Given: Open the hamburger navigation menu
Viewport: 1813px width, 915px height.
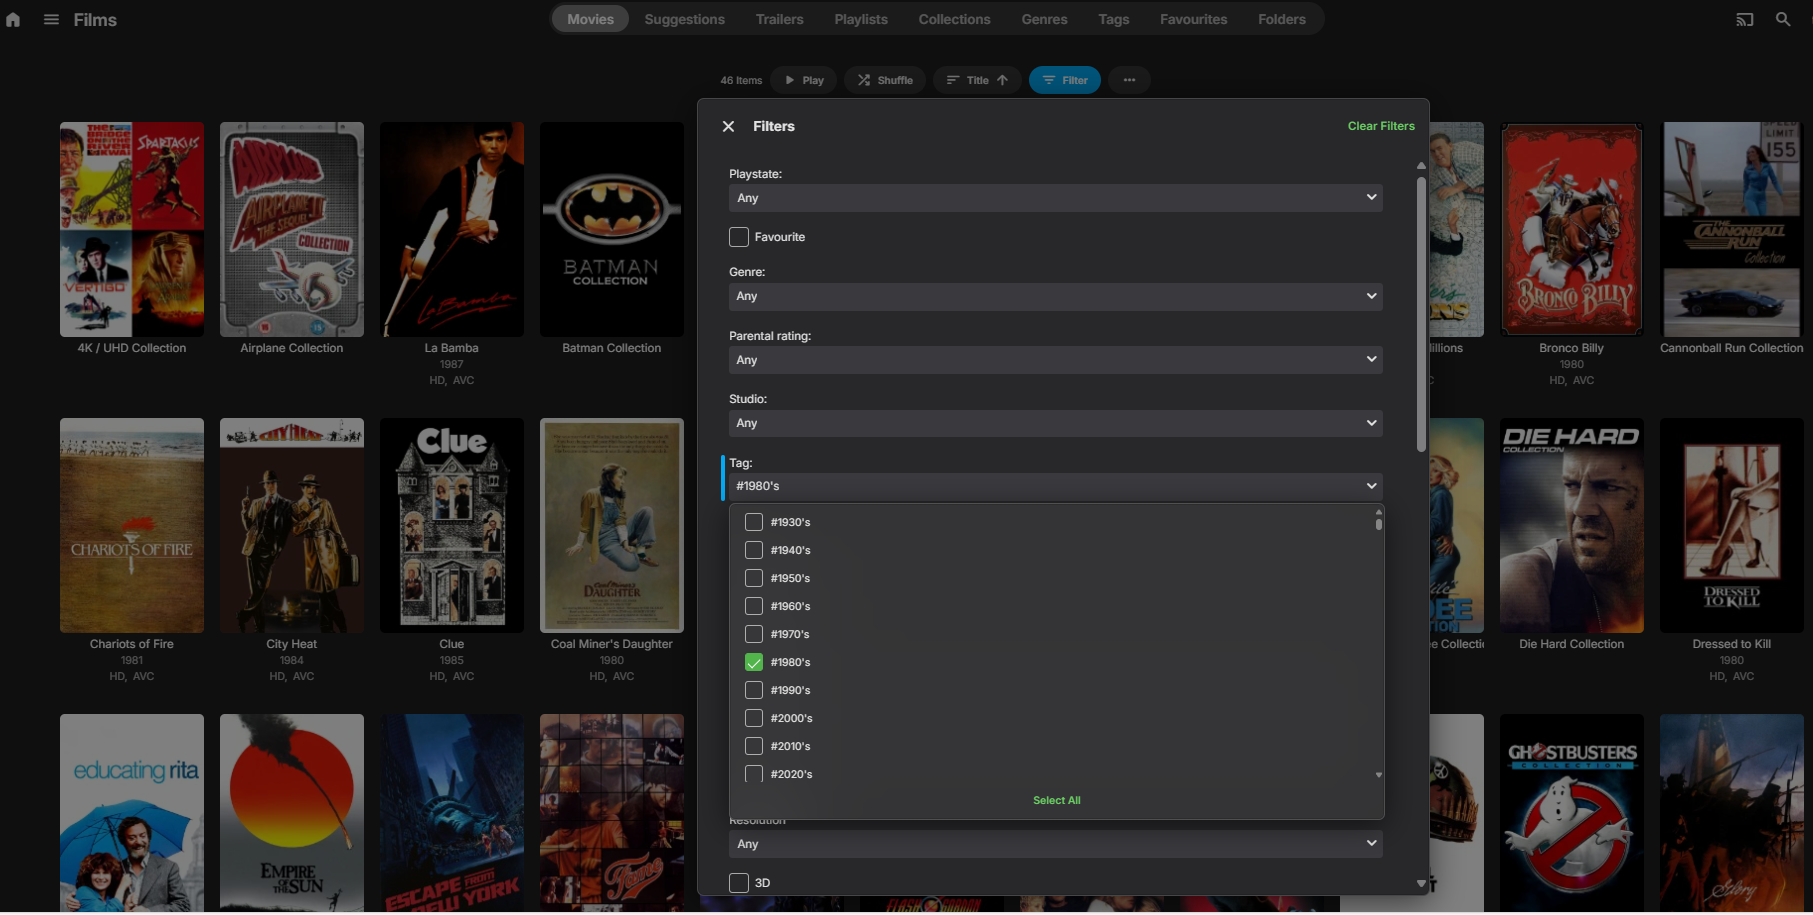Looking at the screenshot, I should tap(51, 19).
